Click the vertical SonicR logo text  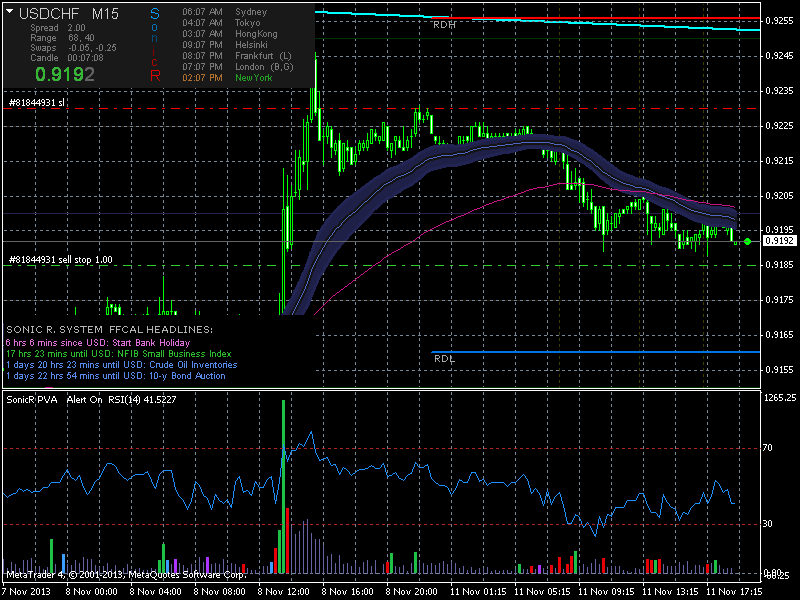[155, 44]
